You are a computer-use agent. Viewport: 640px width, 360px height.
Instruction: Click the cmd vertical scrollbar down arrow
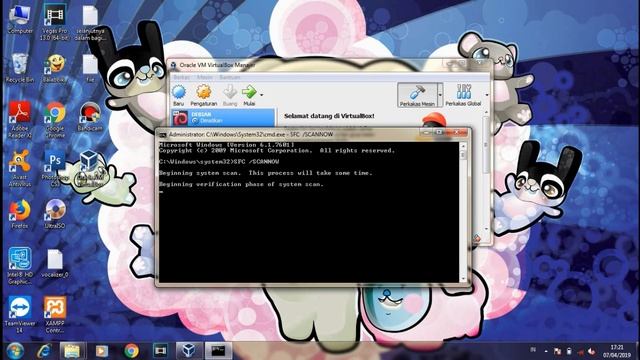point(463,279)
